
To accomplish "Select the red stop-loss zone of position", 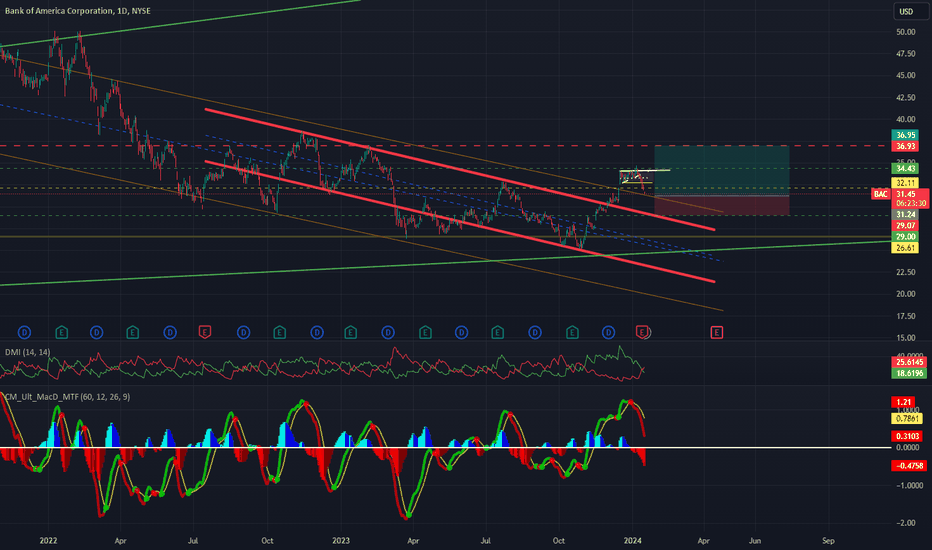I will 722,206.
